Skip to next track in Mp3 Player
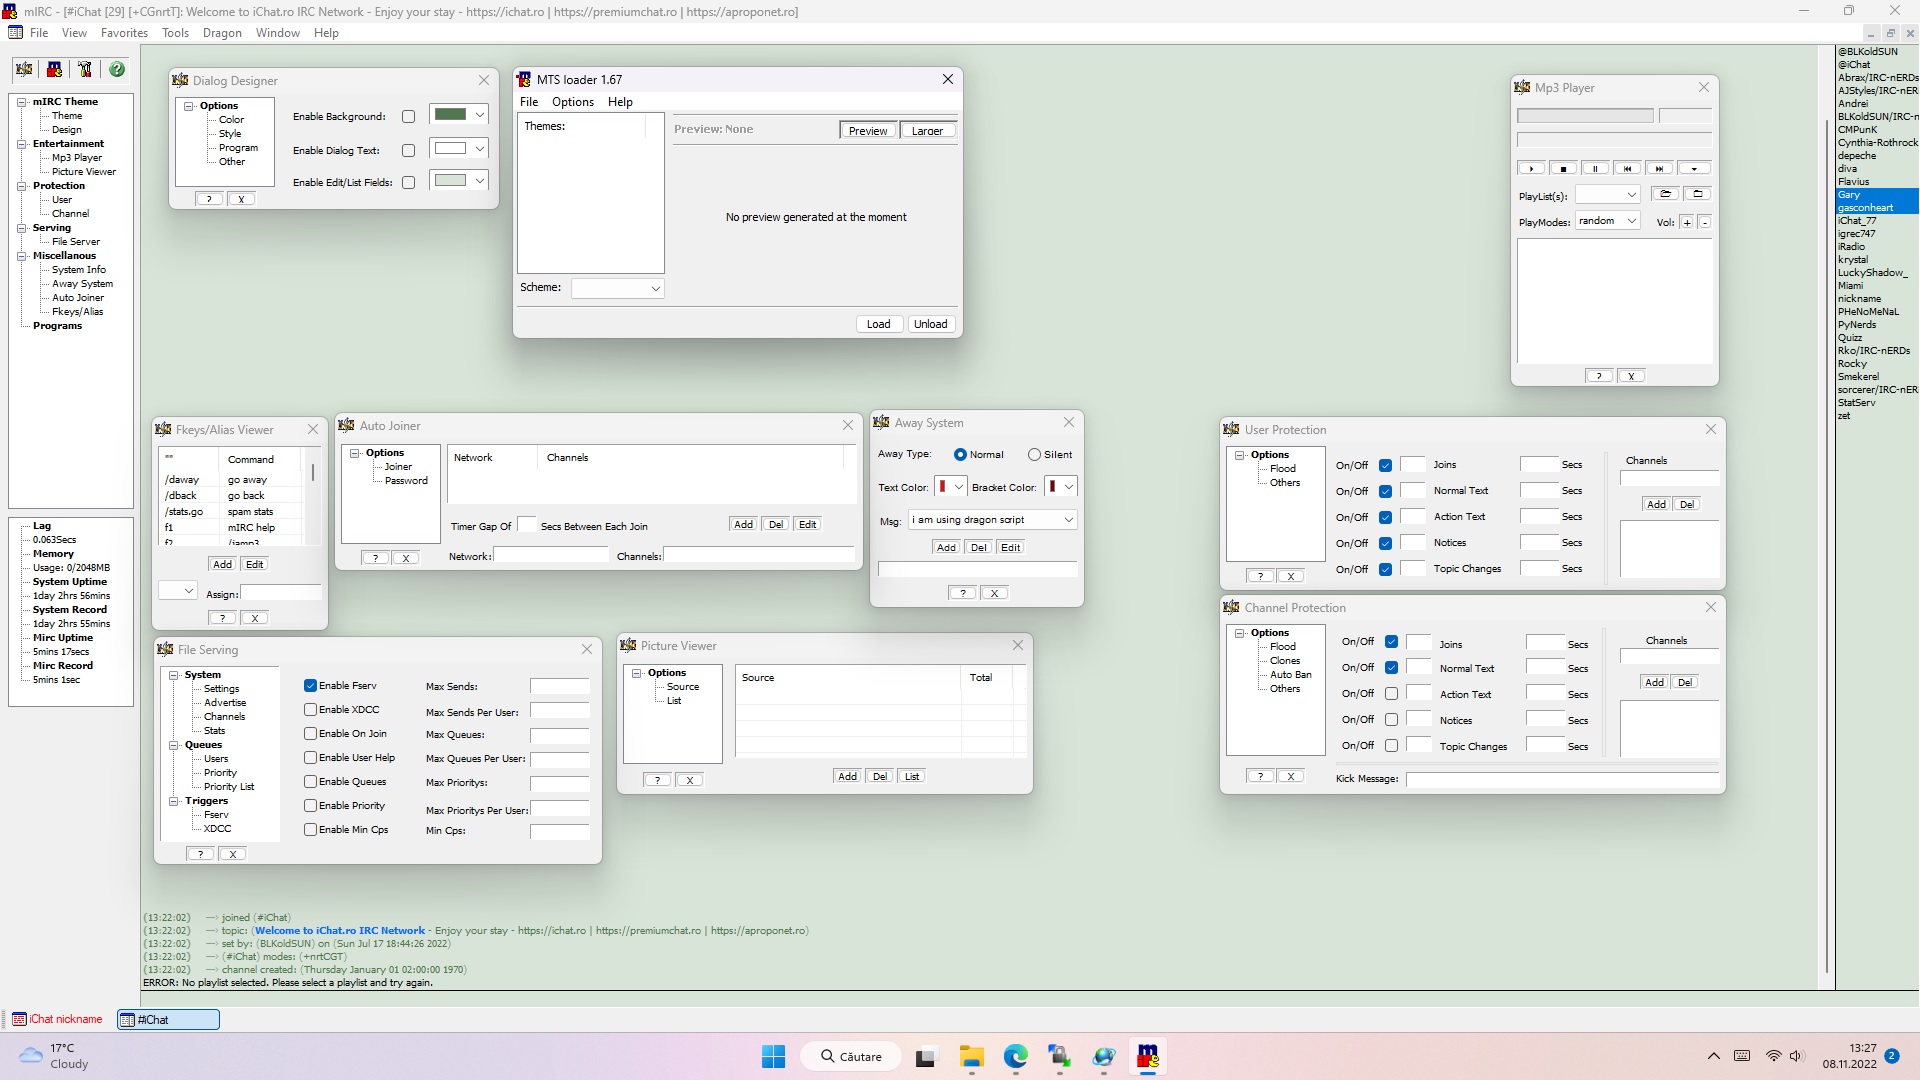This screenshot has width=1920, height=1080. click(1659, 168)
